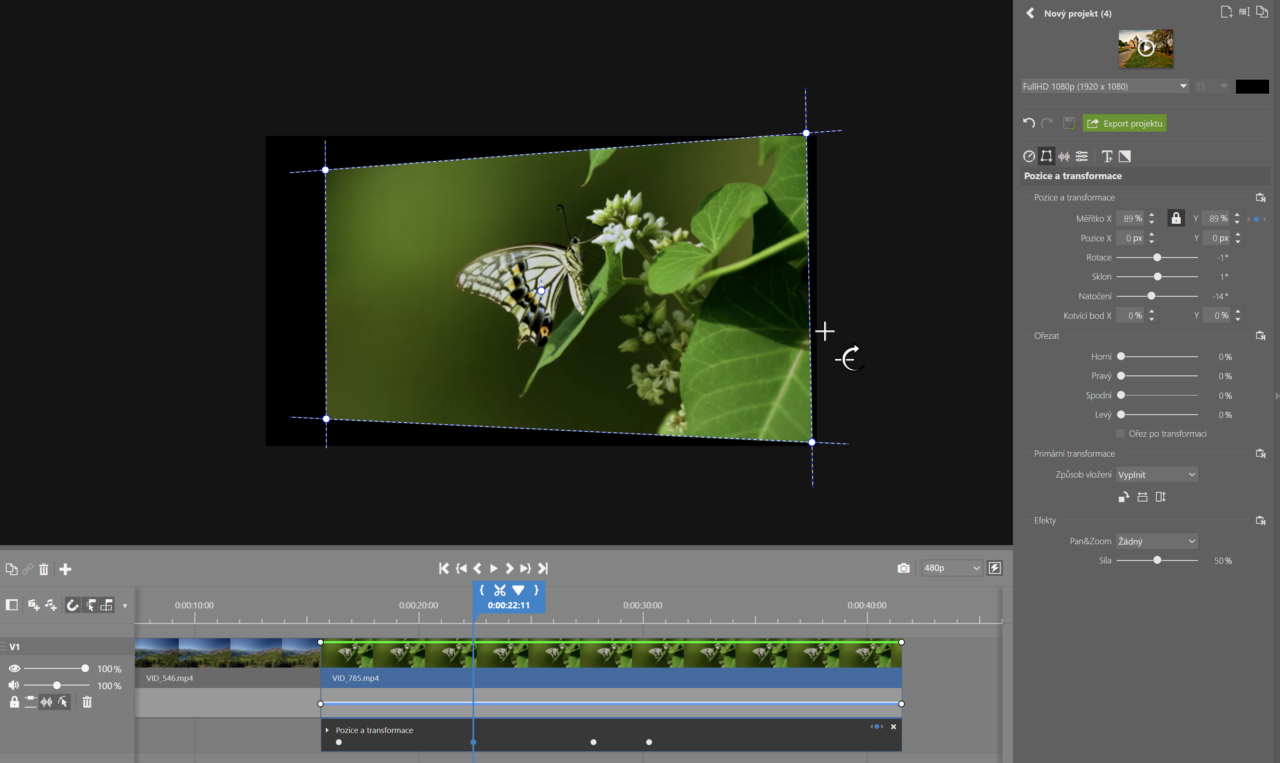Click the Pozice Y stepper arrows
This screenshot has height=763, width=1280.
(1237, 238)
